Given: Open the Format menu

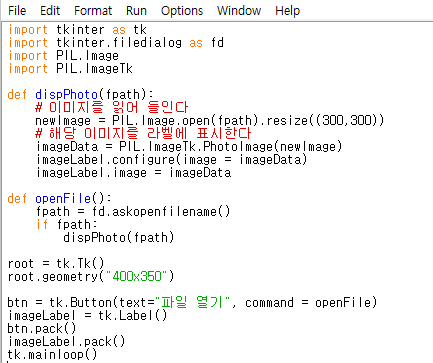Looking at the screenshot, I should [x=93, y=11].
